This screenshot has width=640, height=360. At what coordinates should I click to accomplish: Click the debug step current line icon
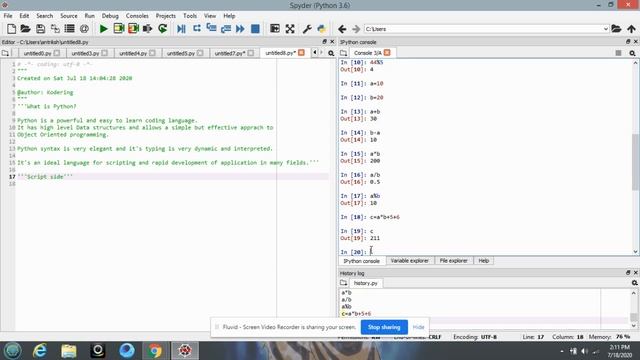(x=196, y=29)
